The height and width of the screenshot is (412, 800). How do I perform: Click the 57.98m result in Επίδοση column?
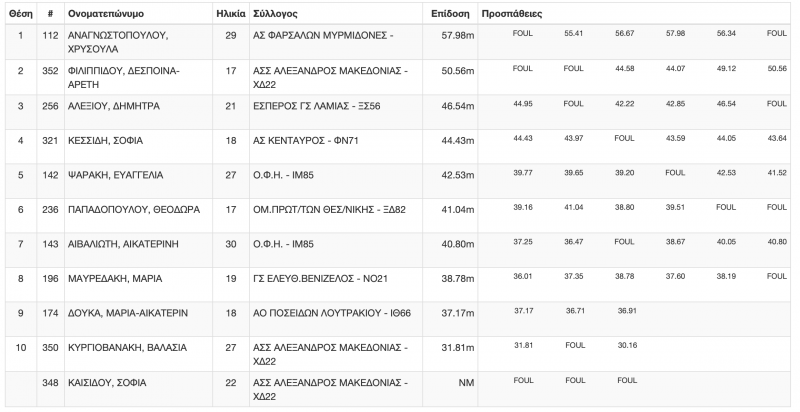click(458, 35)
